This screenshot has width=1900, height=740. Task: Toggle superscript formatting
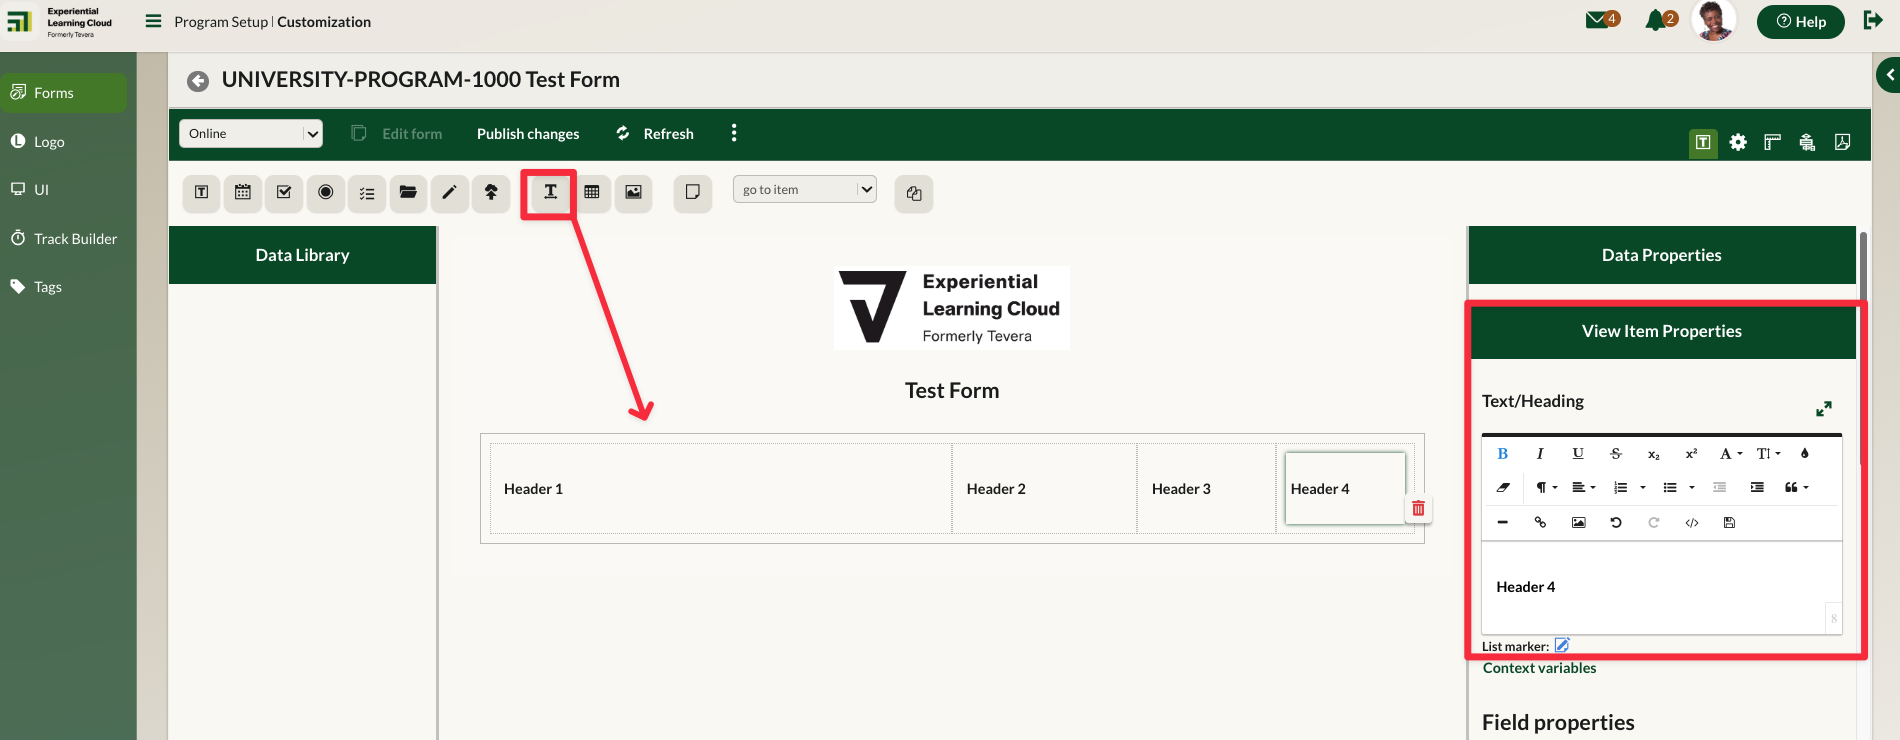[x=1691, y=453]
